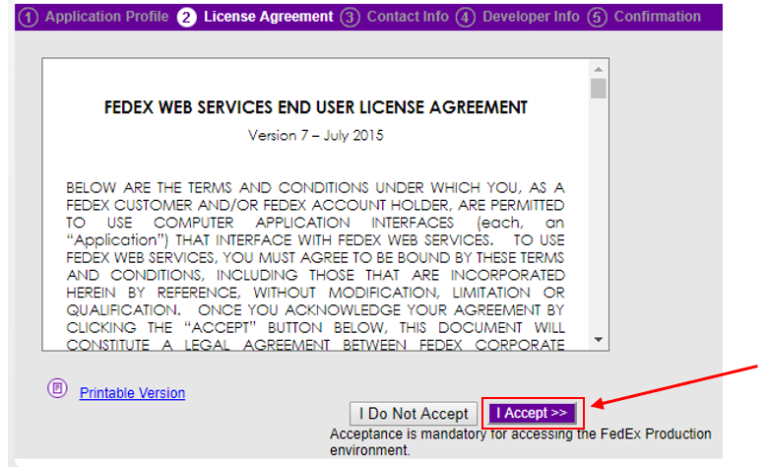This screenshot has height=467, width=768.
Task: Jump to the Confirmation step
Action: click(x=657, y=17)
